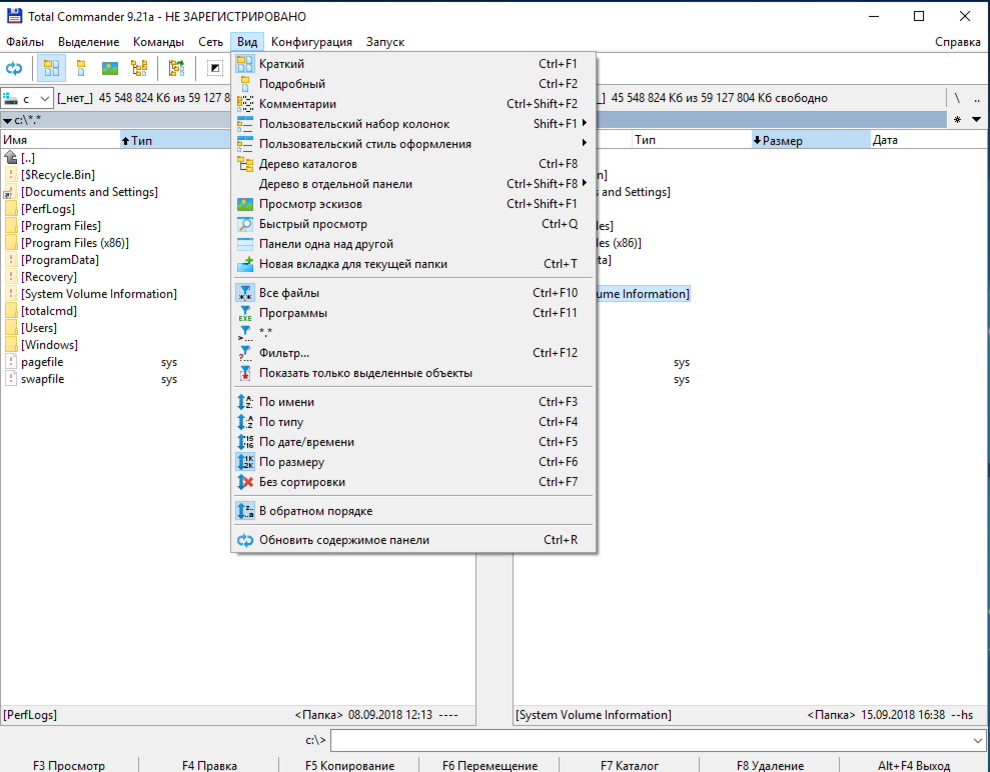Sort by name with По имени
The height and width of the screenshot is (772, 990).
coord(414,402)
